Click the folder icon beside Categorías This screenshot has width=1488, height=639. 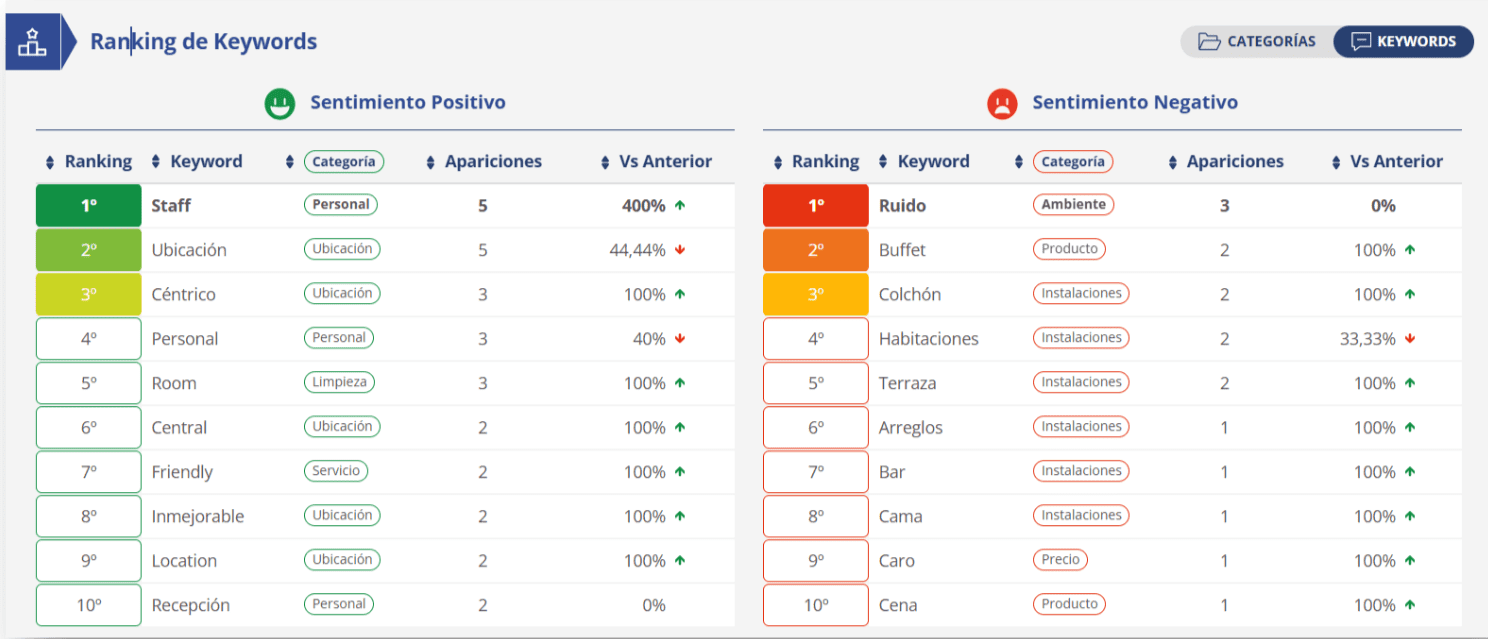pyautogui.click(x=1209, y=42)
